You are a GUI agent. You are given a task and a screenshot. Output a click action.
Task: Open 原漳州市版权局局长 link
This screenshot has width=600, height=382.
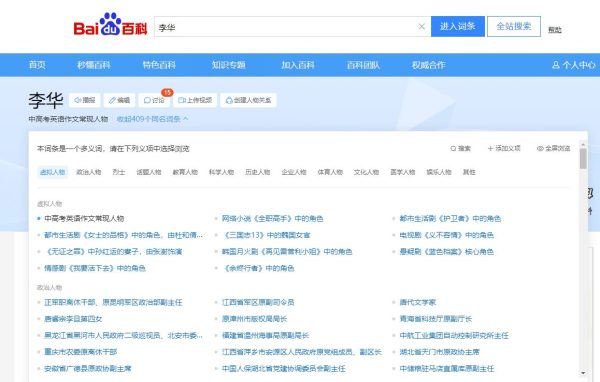[254, 319]
